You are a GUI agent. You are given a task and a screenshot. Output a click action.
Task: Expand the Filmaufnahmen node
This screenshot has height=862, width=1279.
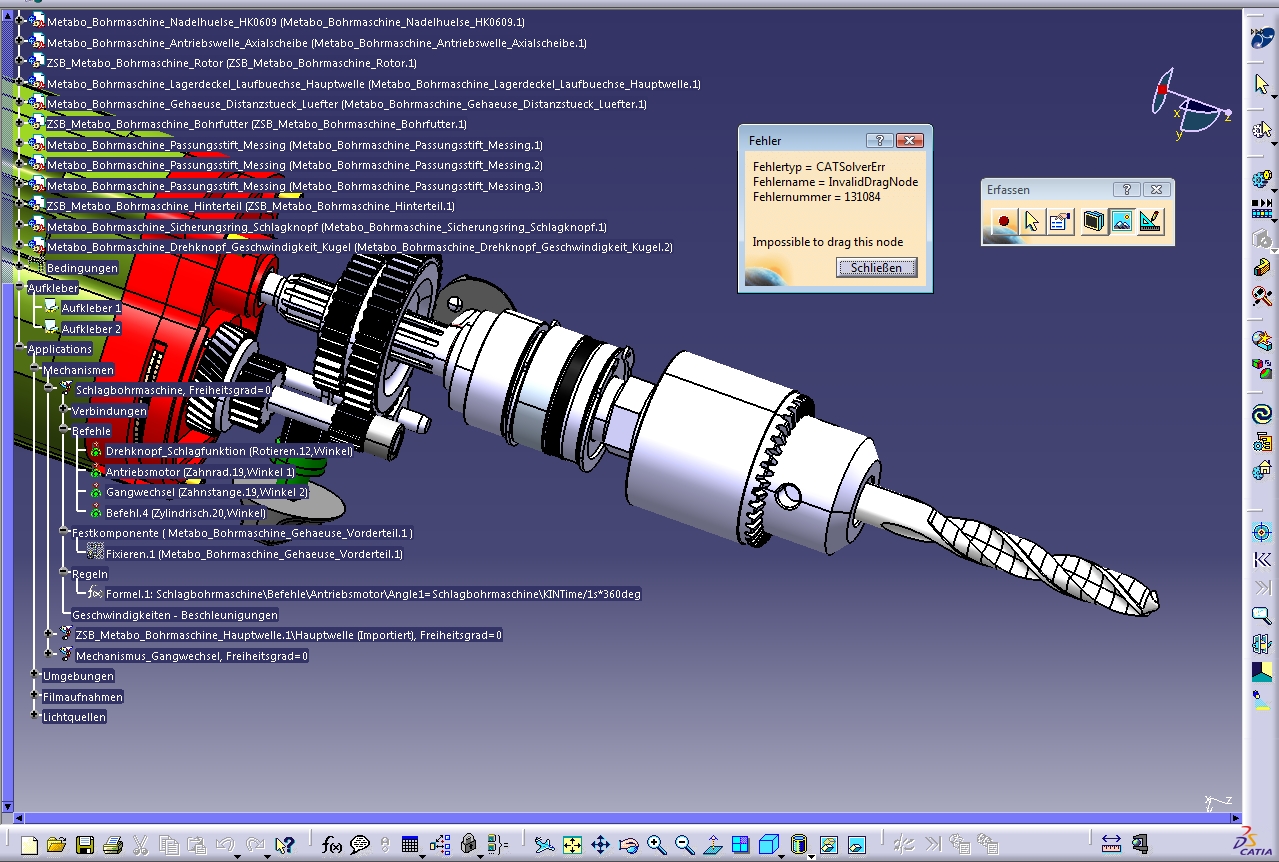coord(35,696)
